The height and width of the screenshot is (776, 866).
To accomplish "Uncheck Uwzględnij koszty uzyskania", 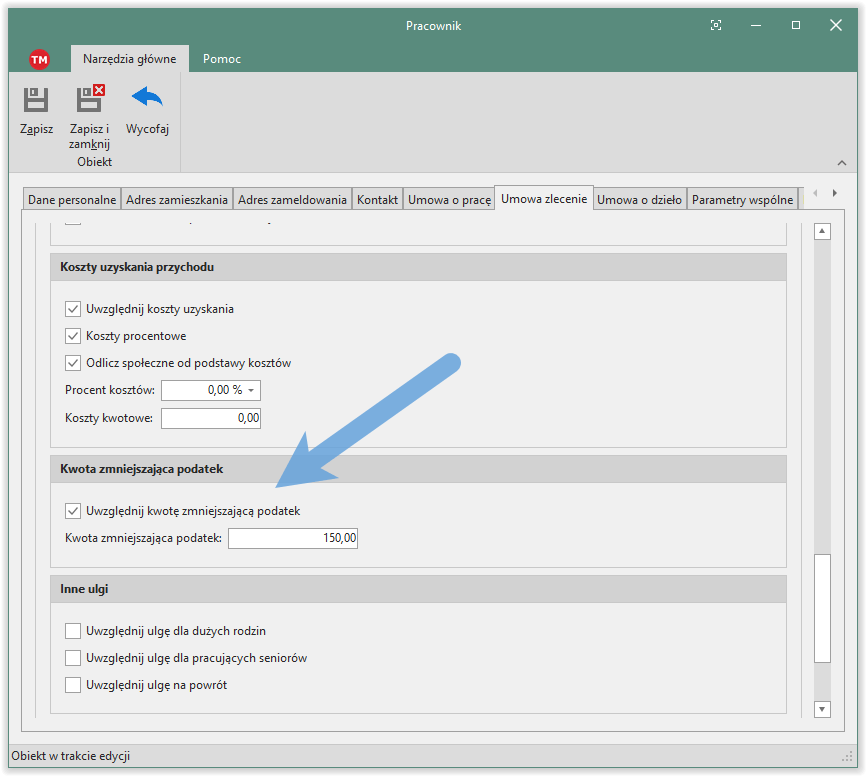I will pyautogui.click(x=73, y=309).
